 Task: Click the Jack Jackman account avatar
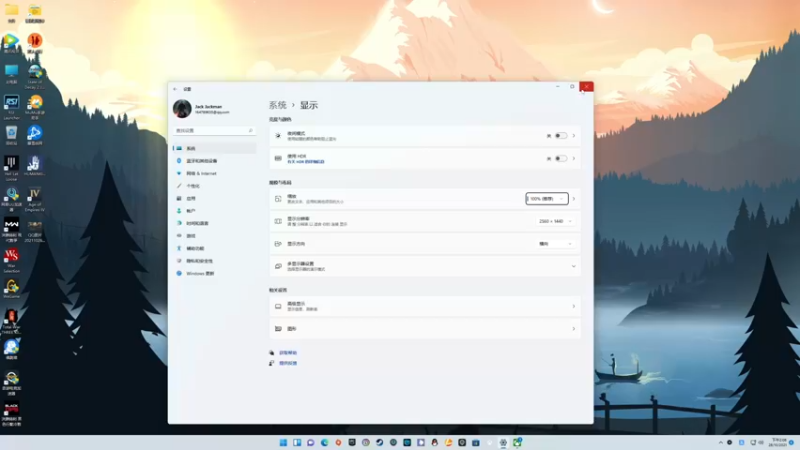tap(182, 109)
